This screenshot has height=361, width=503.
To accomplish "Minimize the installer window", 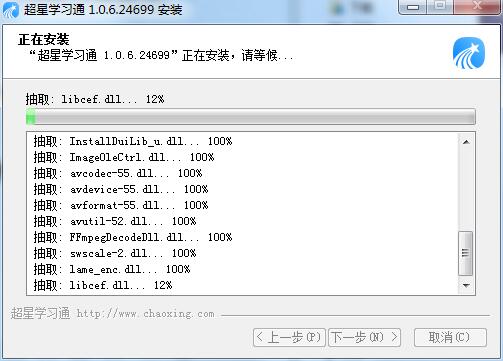I will (x=413, y=7).
